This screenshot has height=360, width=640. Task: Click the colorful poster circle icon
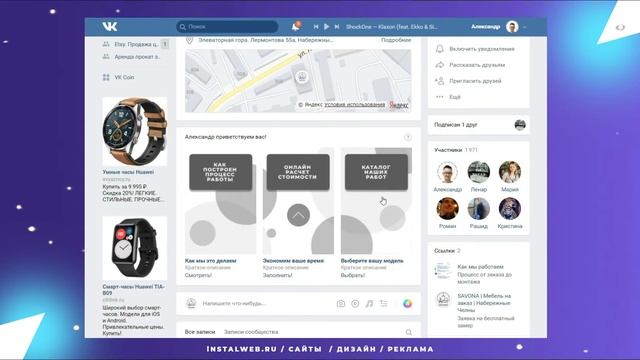pos(407,303)
